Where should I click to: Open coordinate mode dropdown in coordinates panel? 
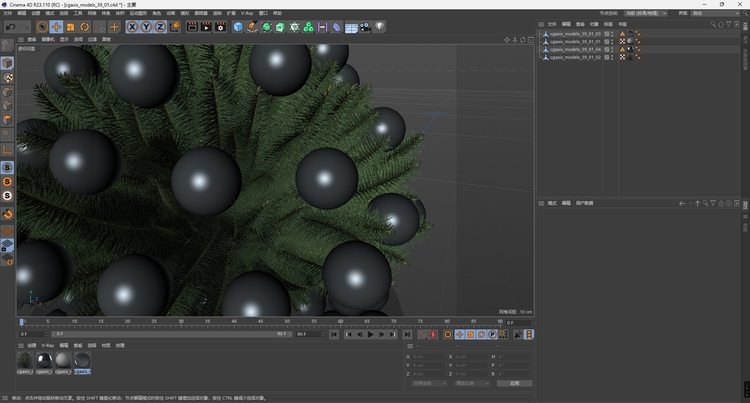pyautogui.click(x=430, y=383)
